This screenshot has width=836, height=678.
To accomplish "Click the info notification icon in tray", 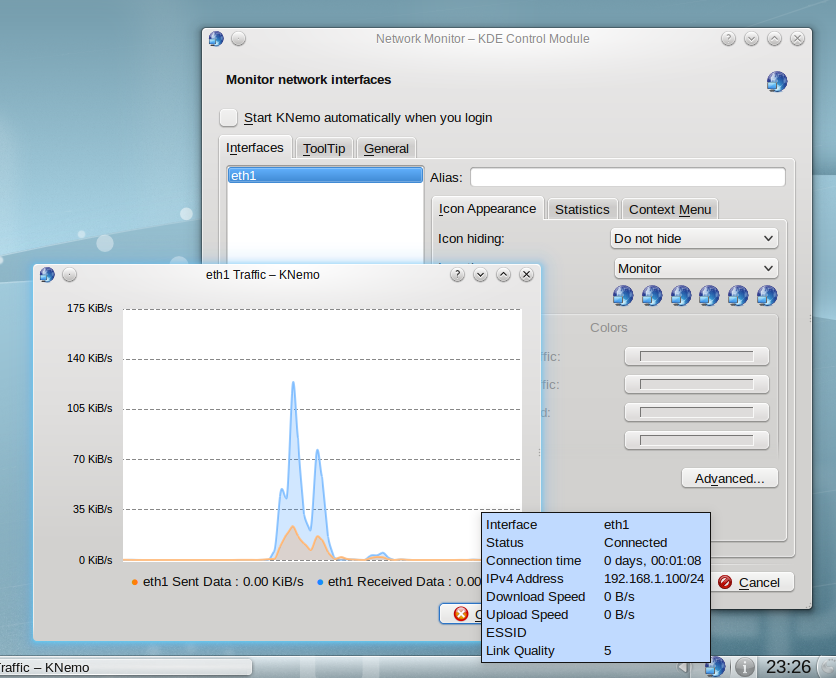I will coord(744,666).
